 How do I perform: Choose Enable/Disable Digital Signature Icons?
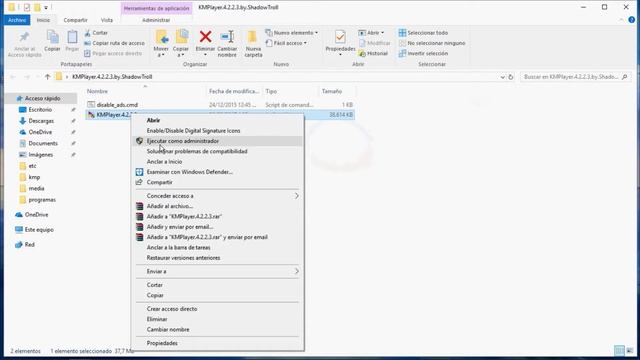[x=218, y=131]
